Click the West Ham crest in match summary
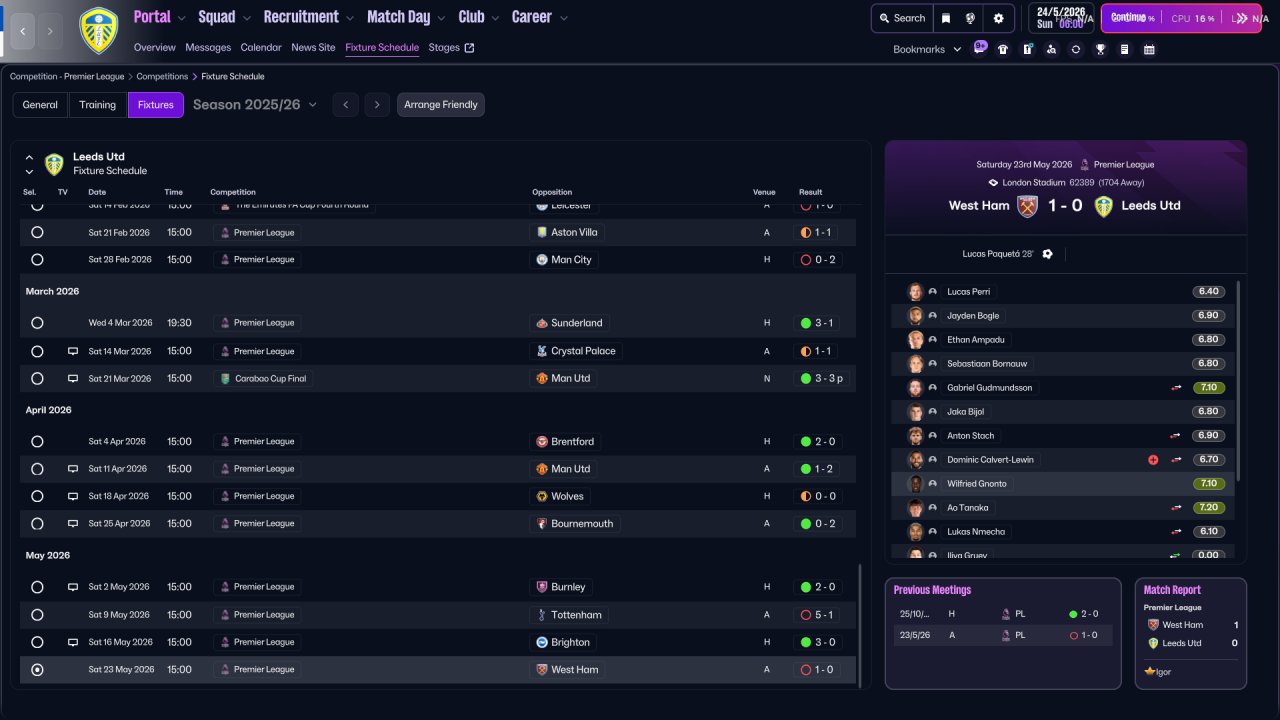The image size is (1280, 720). 1028,206
